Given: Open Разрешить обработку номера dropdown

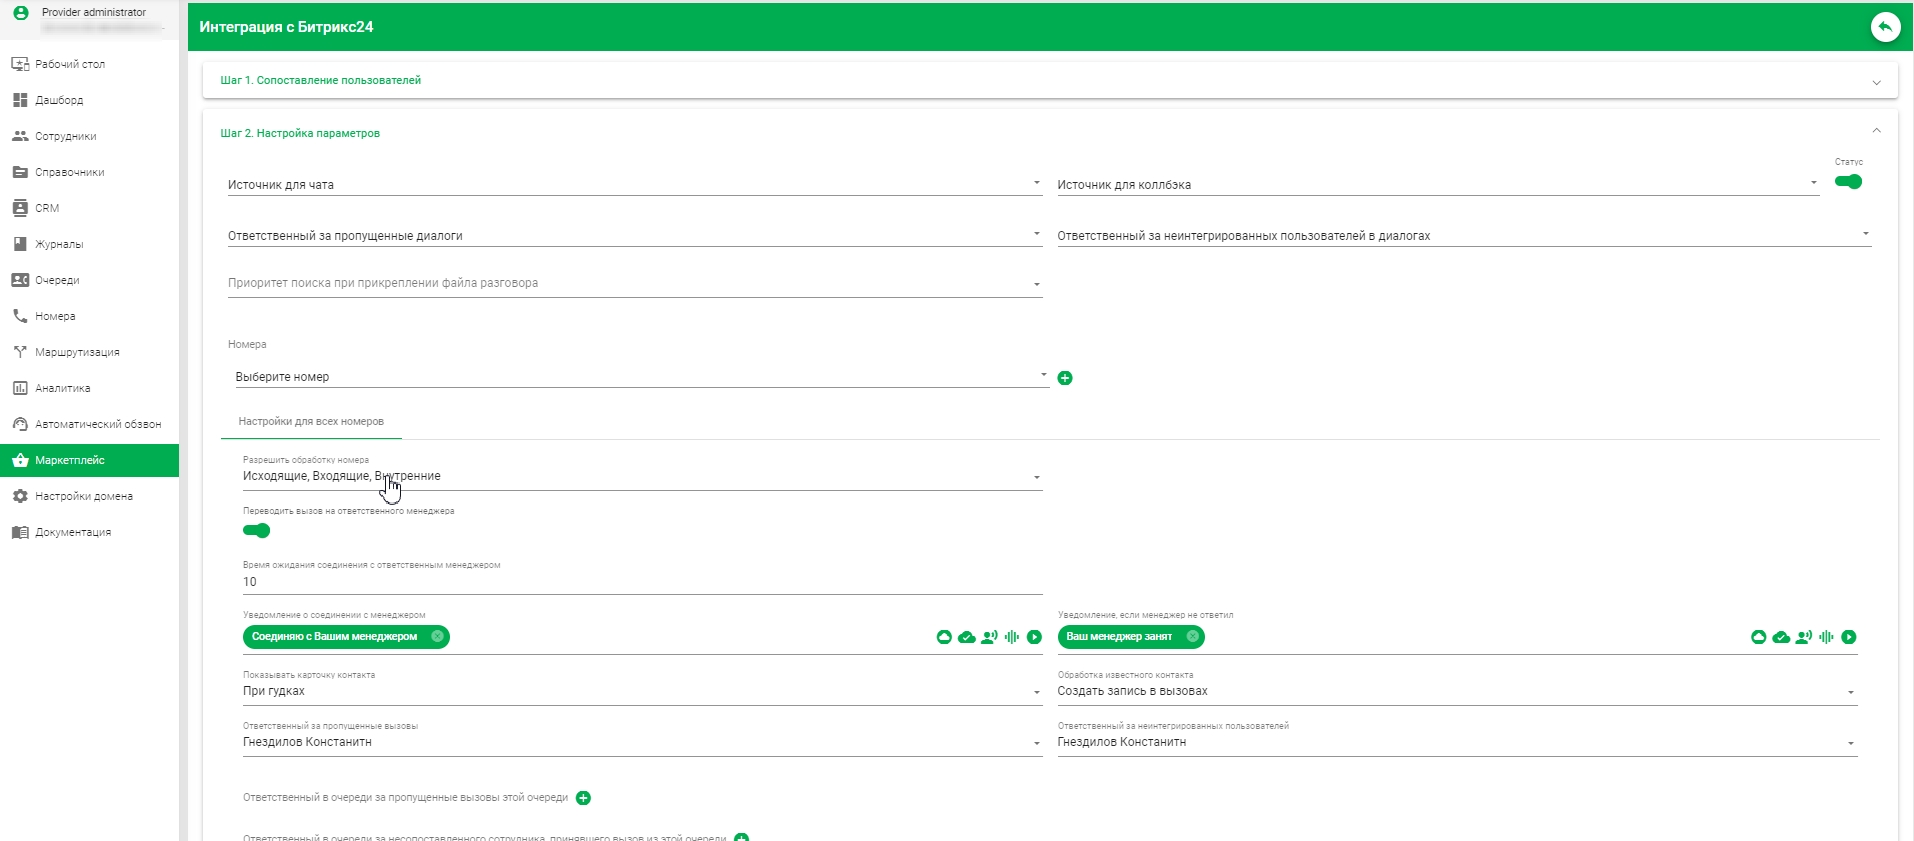Looking at the screenshot, I should (643, 476).
